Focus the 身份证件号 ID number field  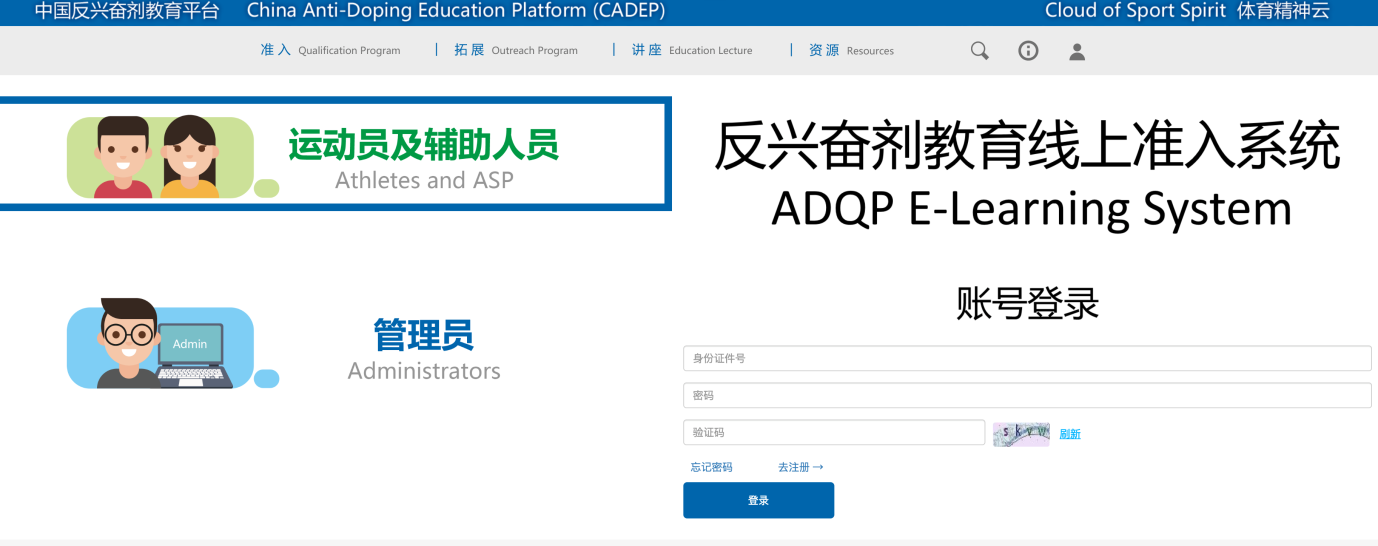click(x=1027, y=358)
